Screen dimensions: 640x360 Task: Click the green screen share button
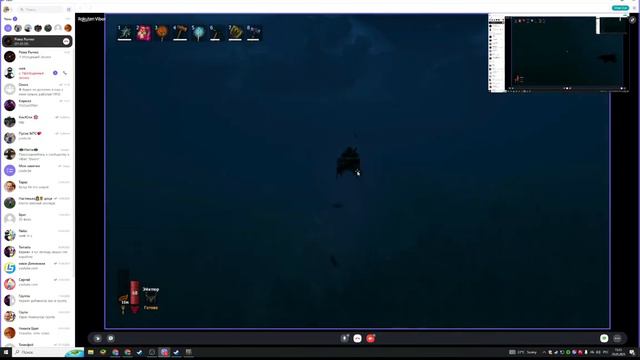(x=604, y=338)
